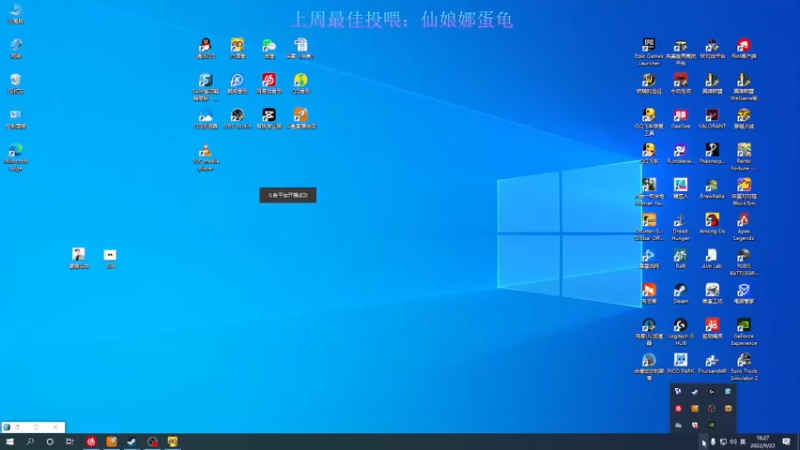Open the Action Center notifications icon

tap(786, 442)
